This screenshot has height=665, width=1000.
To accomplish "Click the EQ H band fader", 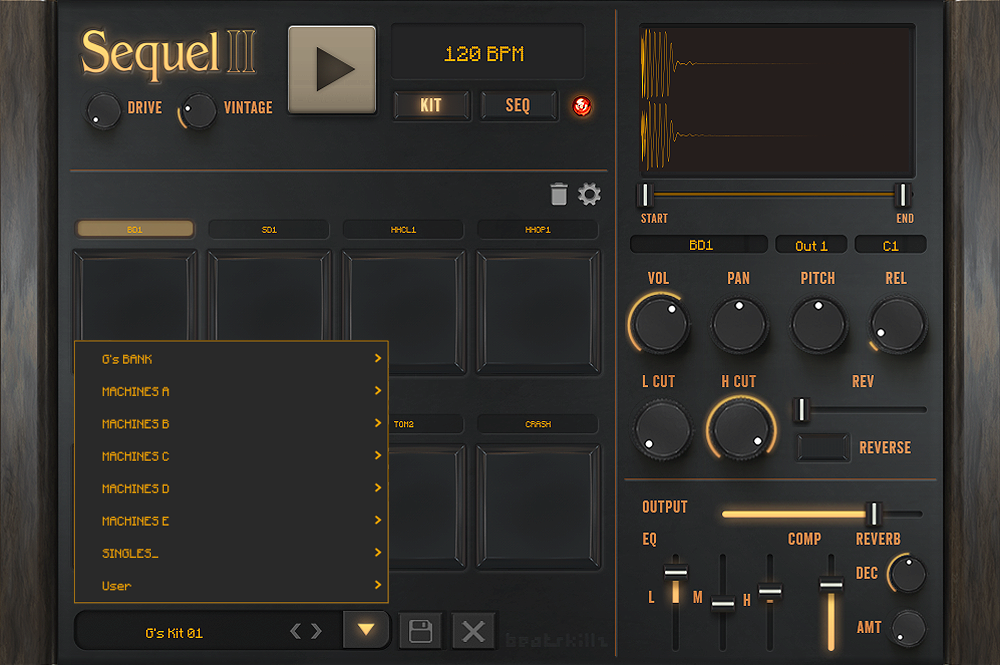I will click(x=770, y=590).
